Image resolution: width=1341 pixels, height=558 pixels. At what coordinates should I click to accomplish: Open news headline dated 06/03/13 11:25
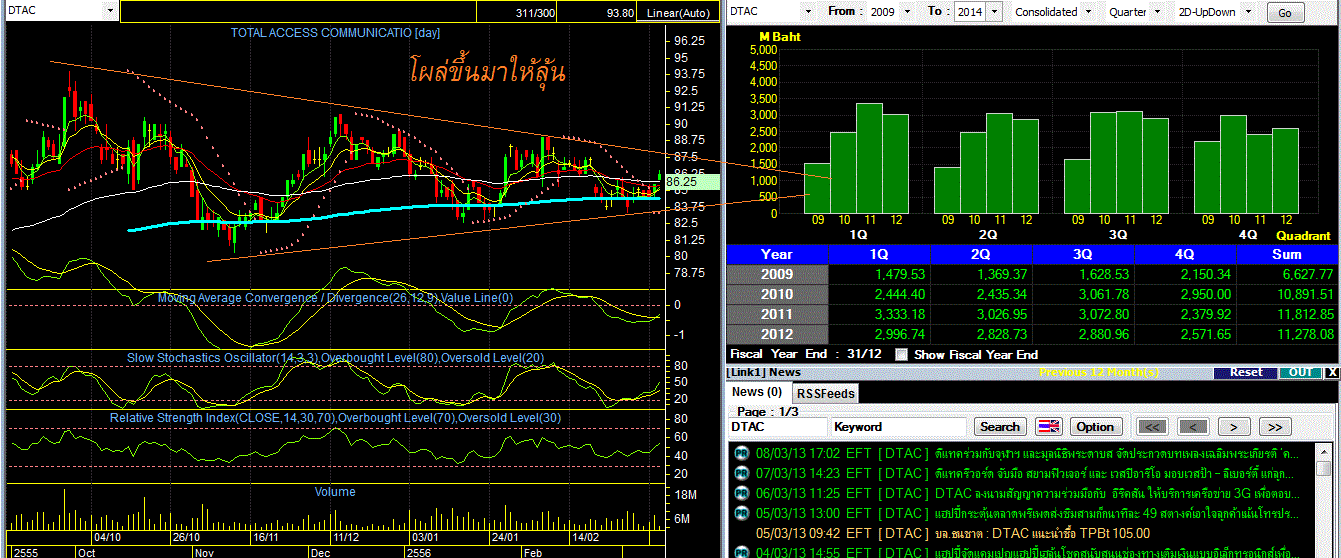[1027, 493]
